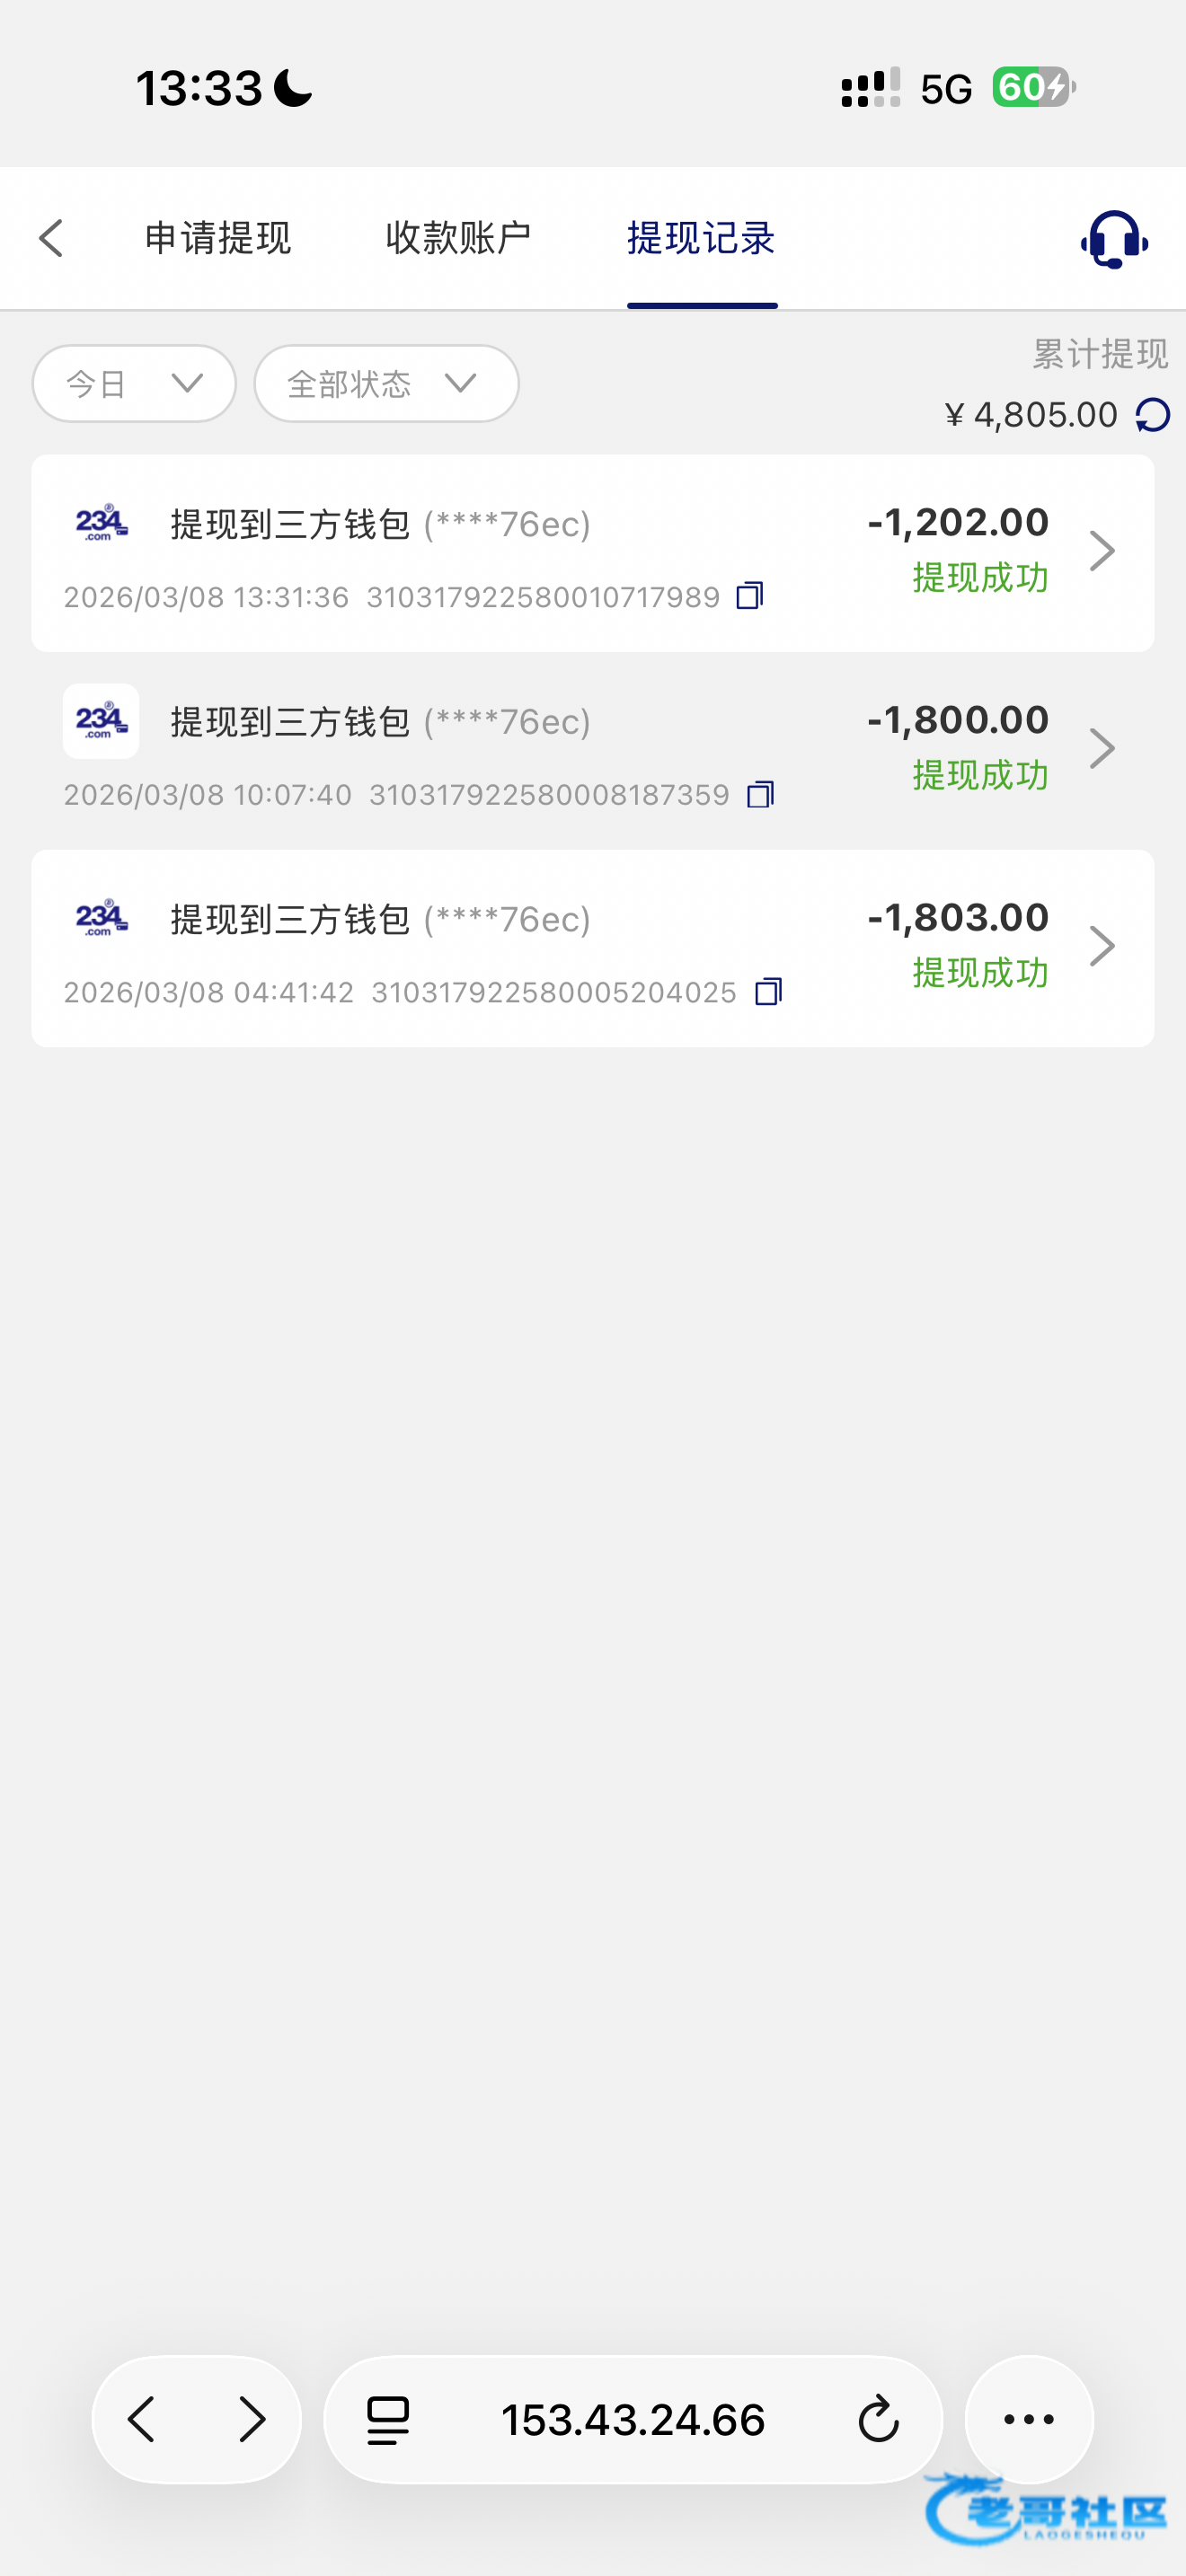
Task: Switch to 收款账户 tab
Action: click(x=458, y=238)
